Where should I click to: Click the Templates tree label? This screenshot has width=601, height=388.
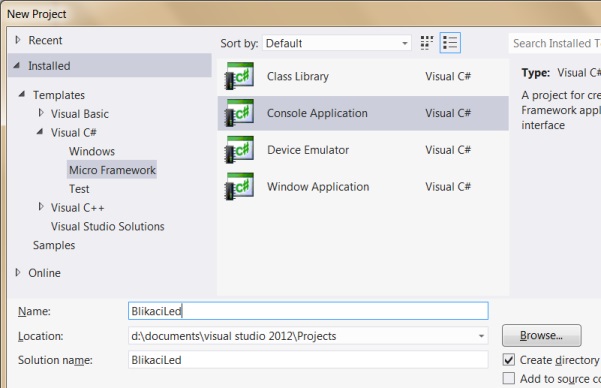[59, 95]
